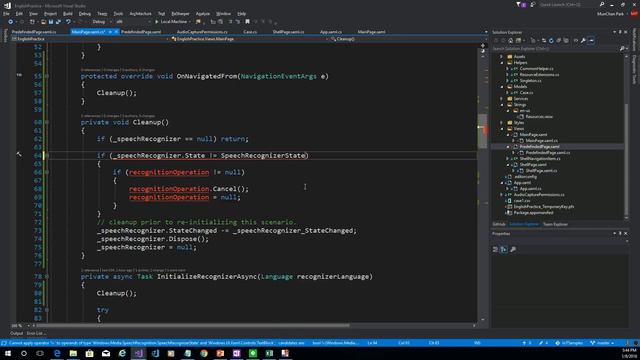Open the Window menu
This screenshot has height=360, width=640.
223,13
